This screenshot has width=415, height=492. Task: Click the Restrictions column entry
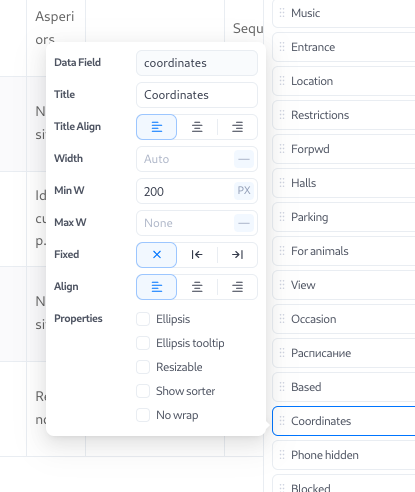click(344, 115)
